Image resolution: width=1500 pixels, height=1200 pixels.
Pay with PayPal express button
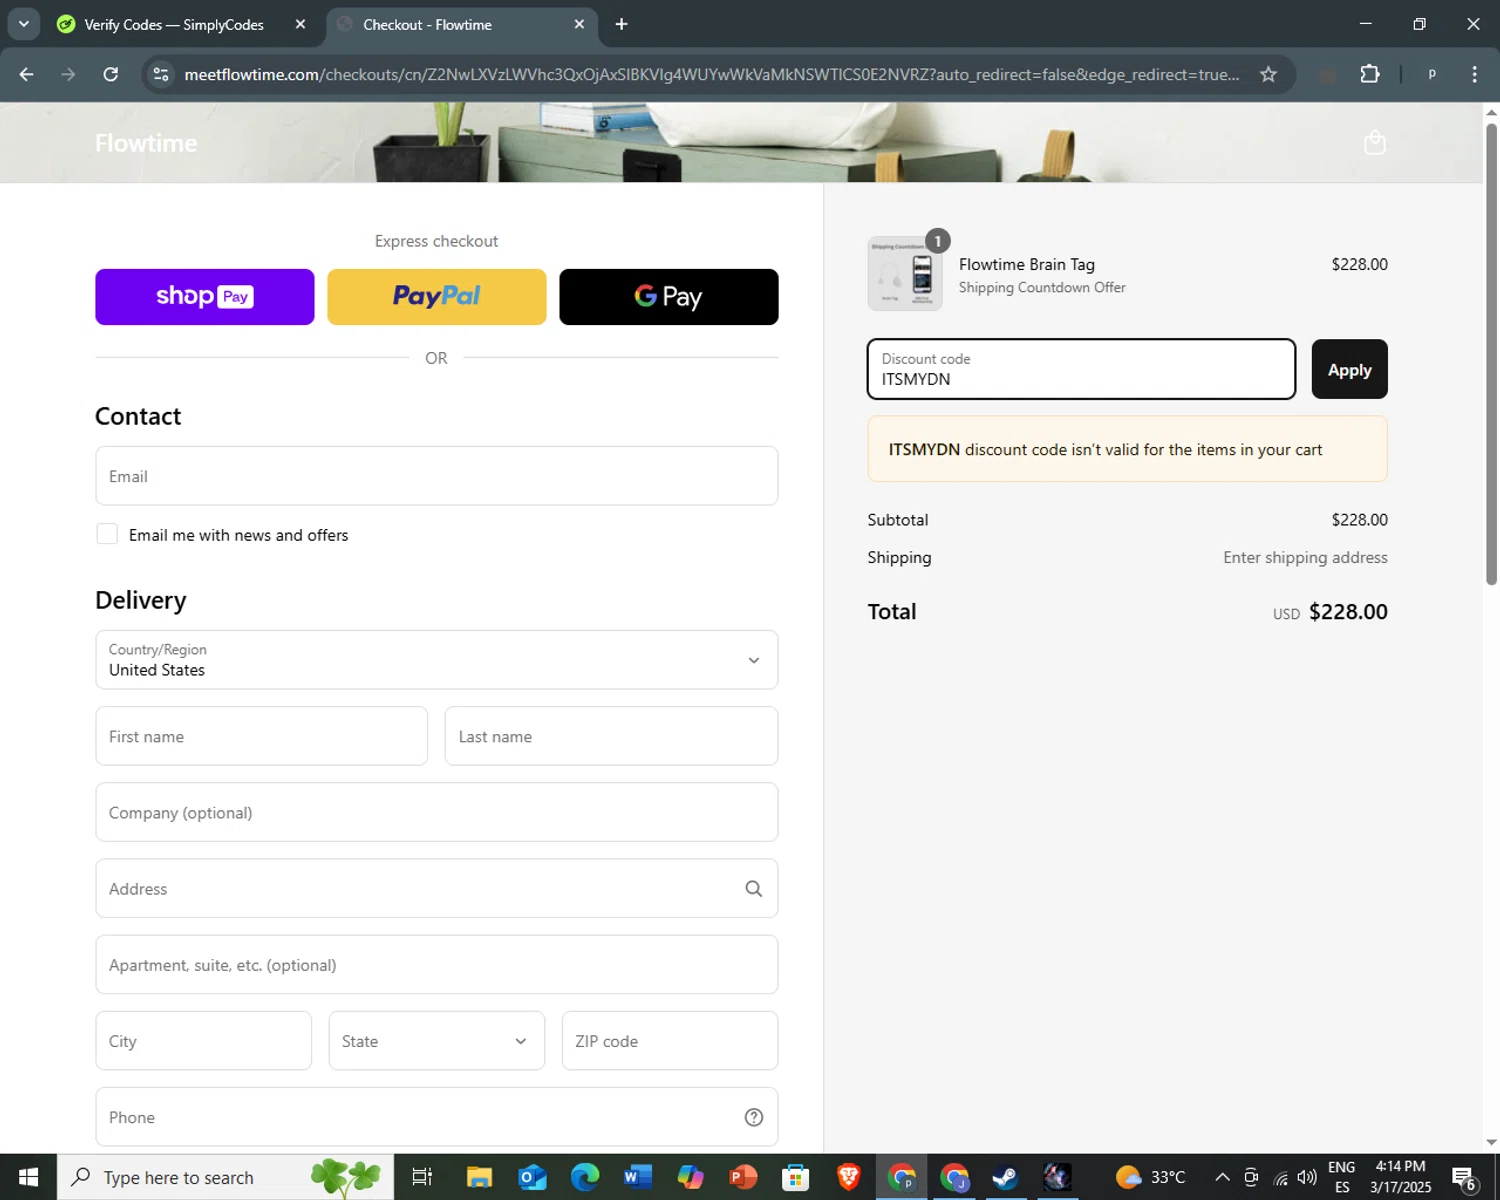click(x=437, y=297)
